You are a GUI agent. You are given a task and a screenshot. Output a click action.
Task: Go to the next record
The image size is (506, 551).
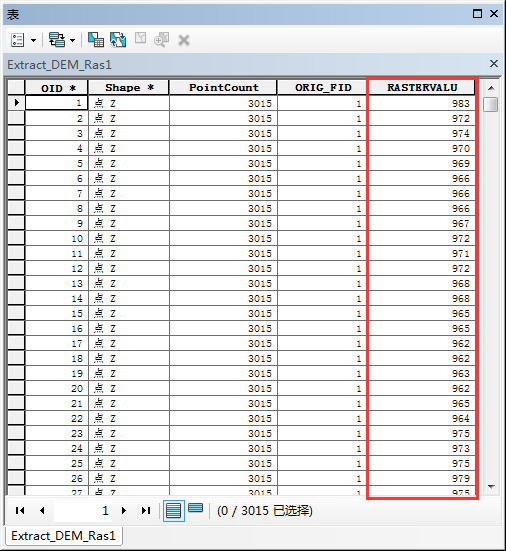tap(124, 510)
